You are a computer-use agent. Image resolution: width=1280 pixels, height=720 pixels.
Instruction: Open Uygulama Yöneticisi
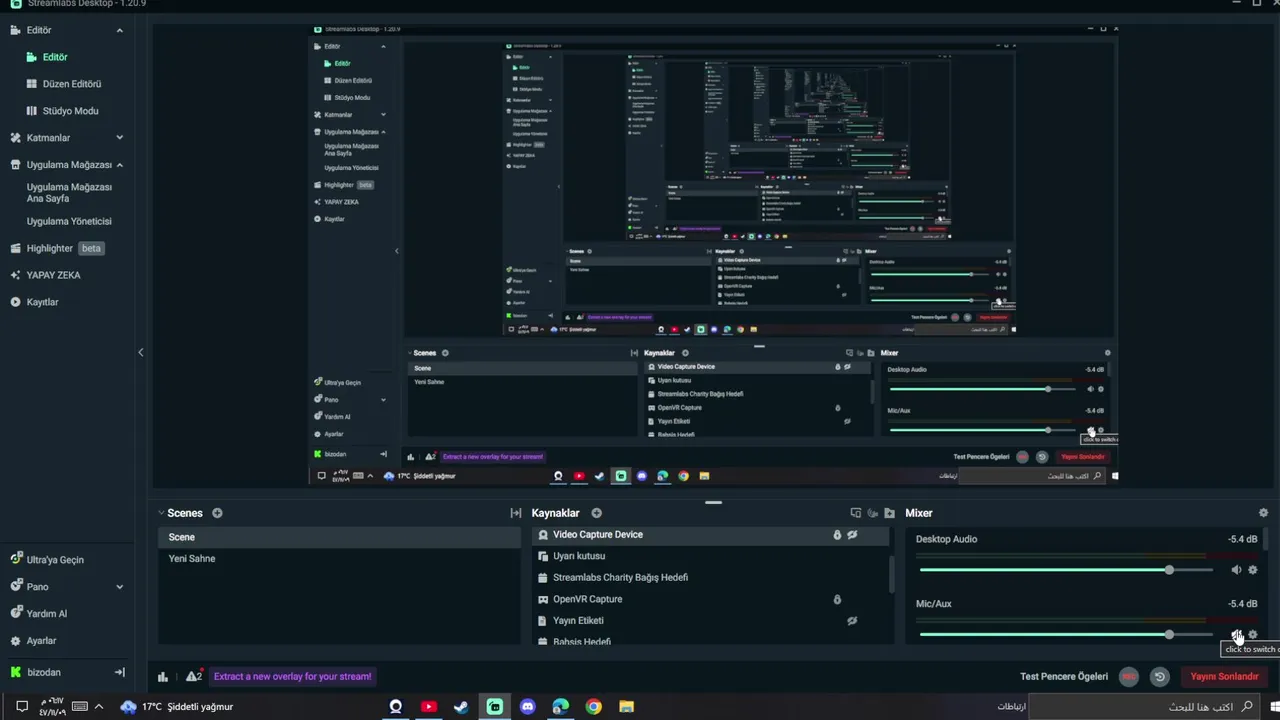pyautogui.click(x=69, y=221)
